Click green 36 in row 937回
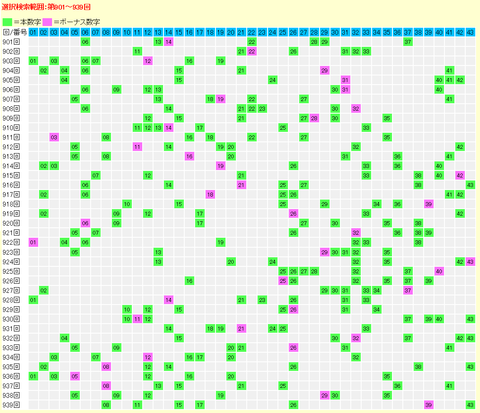The image size is (480, 413). (397, 386)
